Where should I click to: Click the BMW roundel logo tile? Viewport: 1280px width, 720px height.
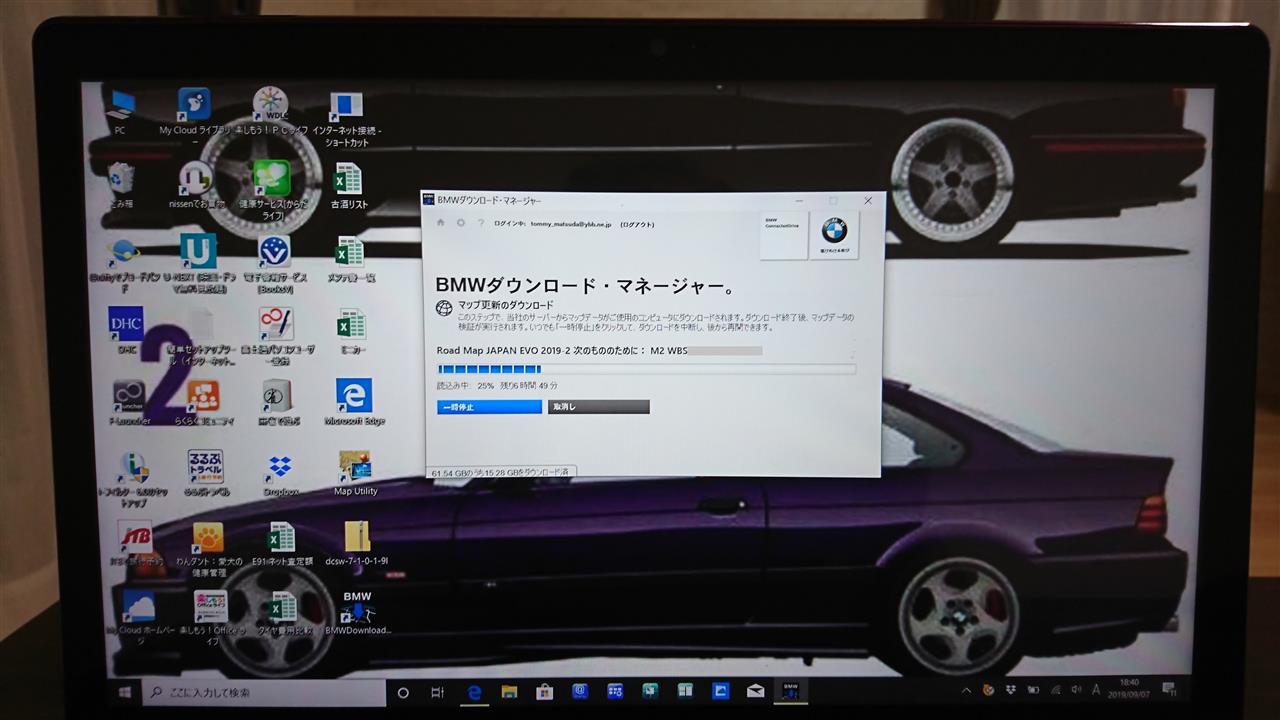pyautogui.click(x=834, y=235)
